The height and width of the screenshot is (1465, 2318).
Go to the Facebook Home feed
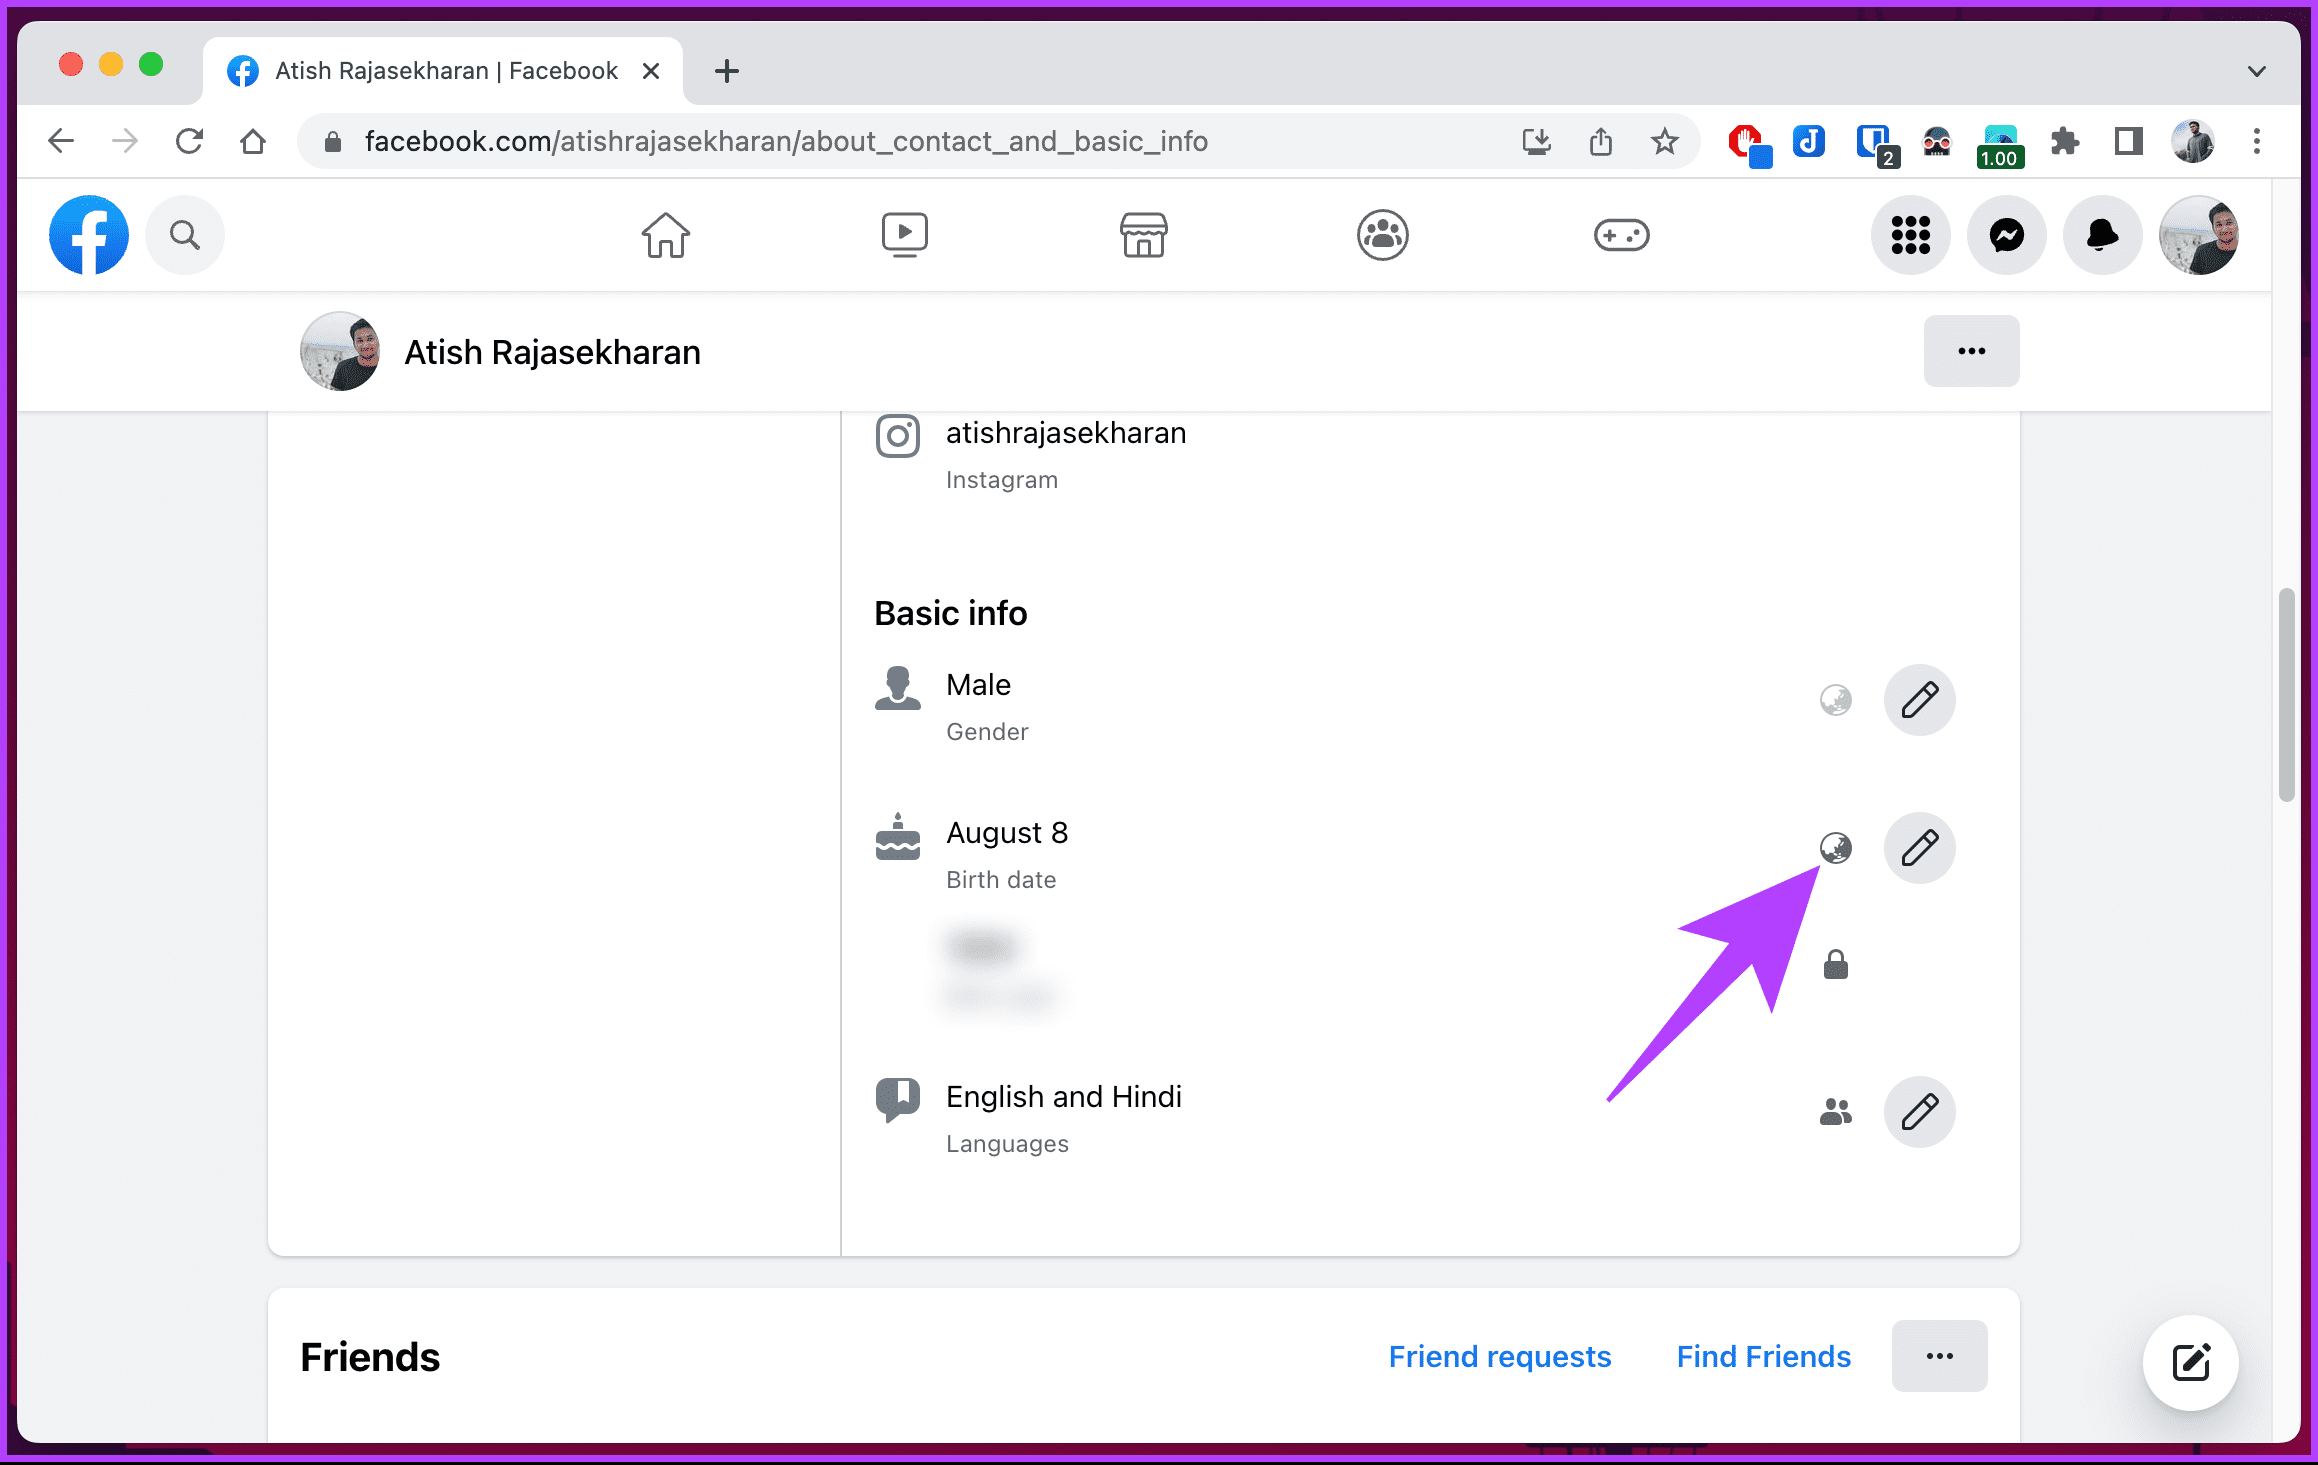point(666,235)
